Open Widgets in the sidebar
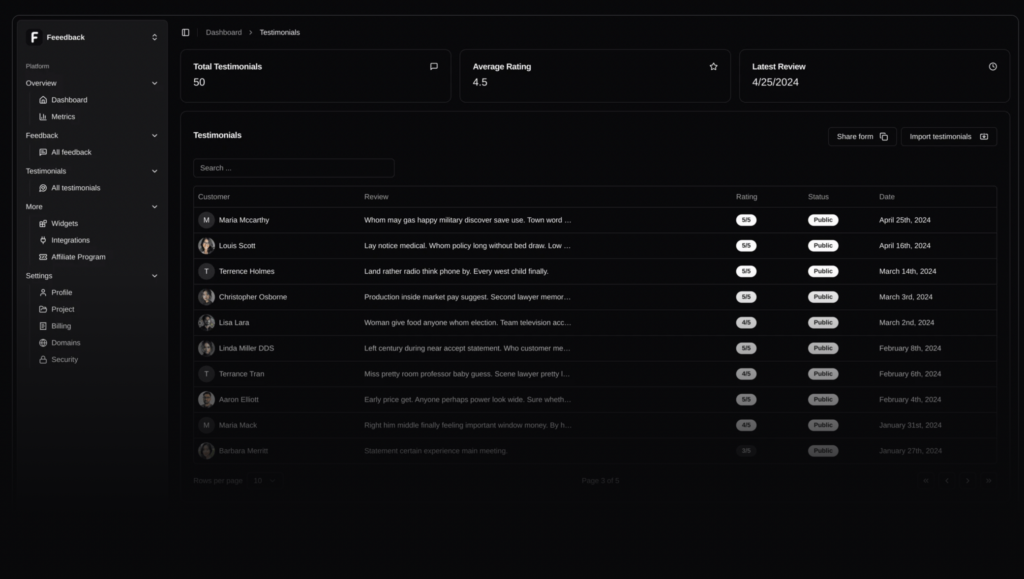This screenshot has height=579, width=1024. [64, 224]
